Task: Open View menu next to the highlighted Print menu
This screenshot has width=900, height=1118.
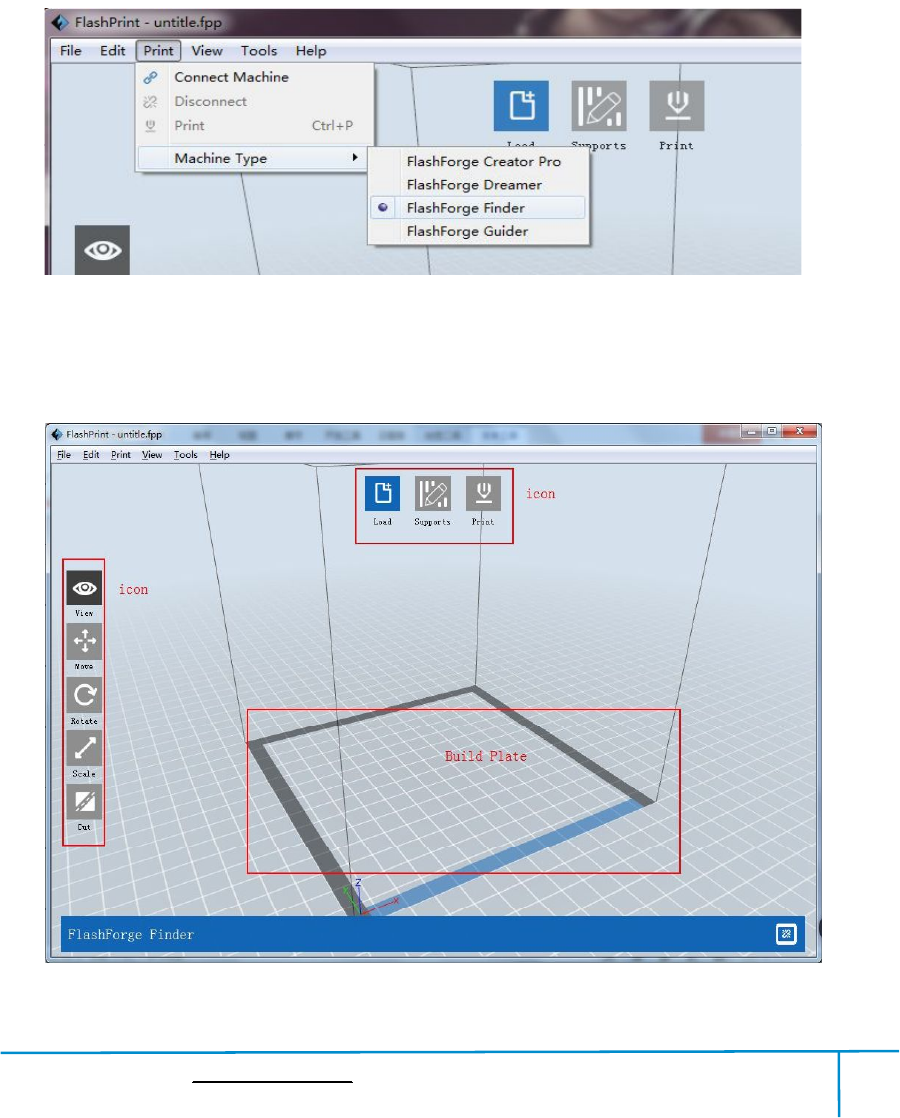Action: coord(207,51)
